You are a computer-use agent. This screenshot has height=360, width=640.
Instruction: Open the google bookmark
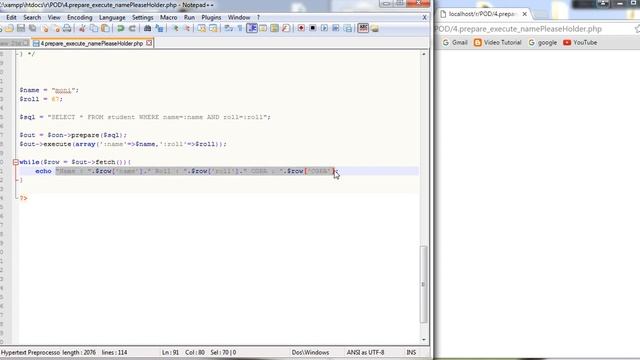(x=542, y=42)
